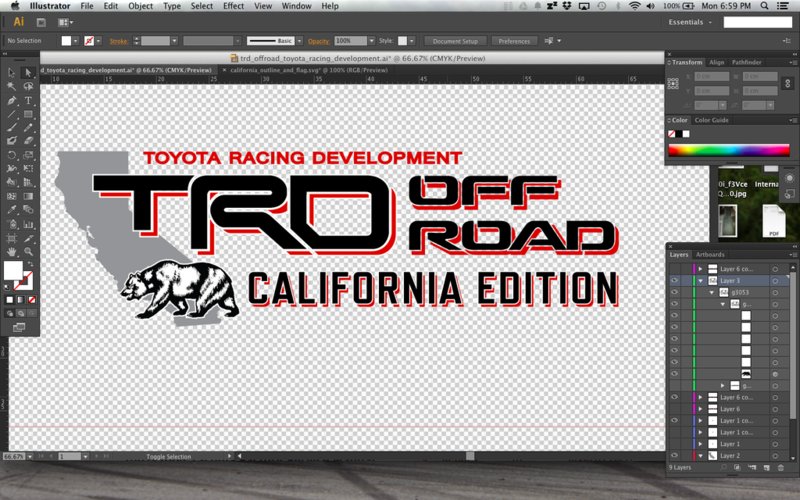This screenshot has height=500, width=800.
Task: Click the orange Stroke link
Action: click(x=118, y=41)
